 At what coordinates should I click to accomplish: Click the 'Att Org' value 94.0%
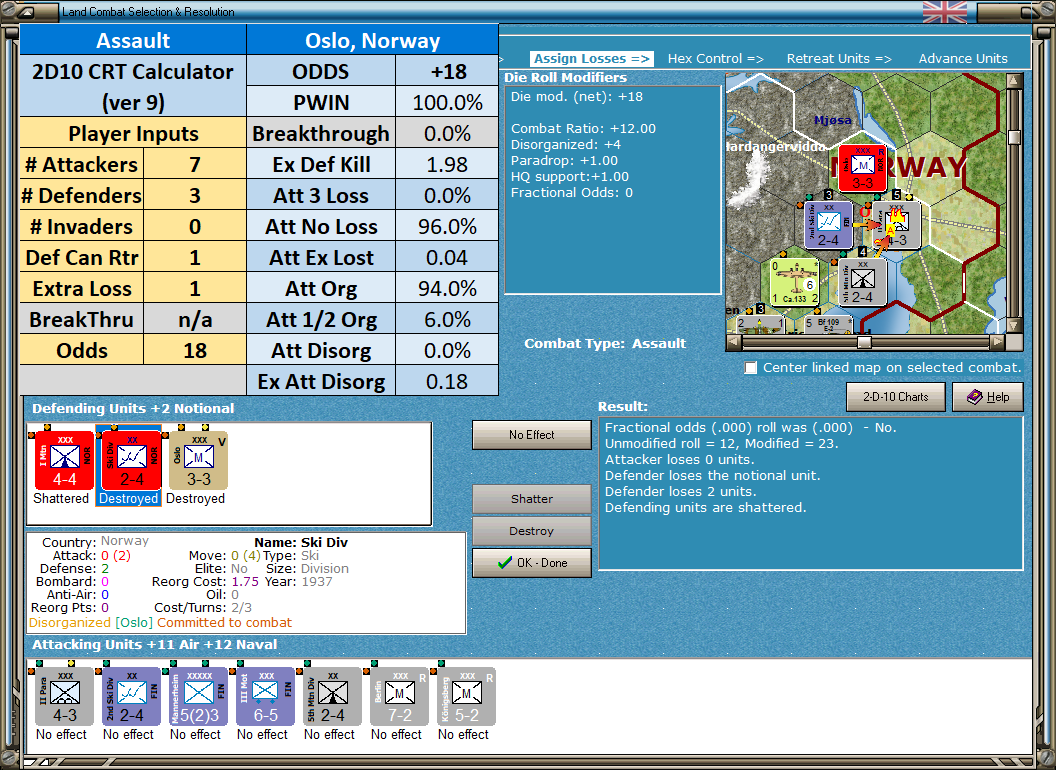(x=447, y=288)
